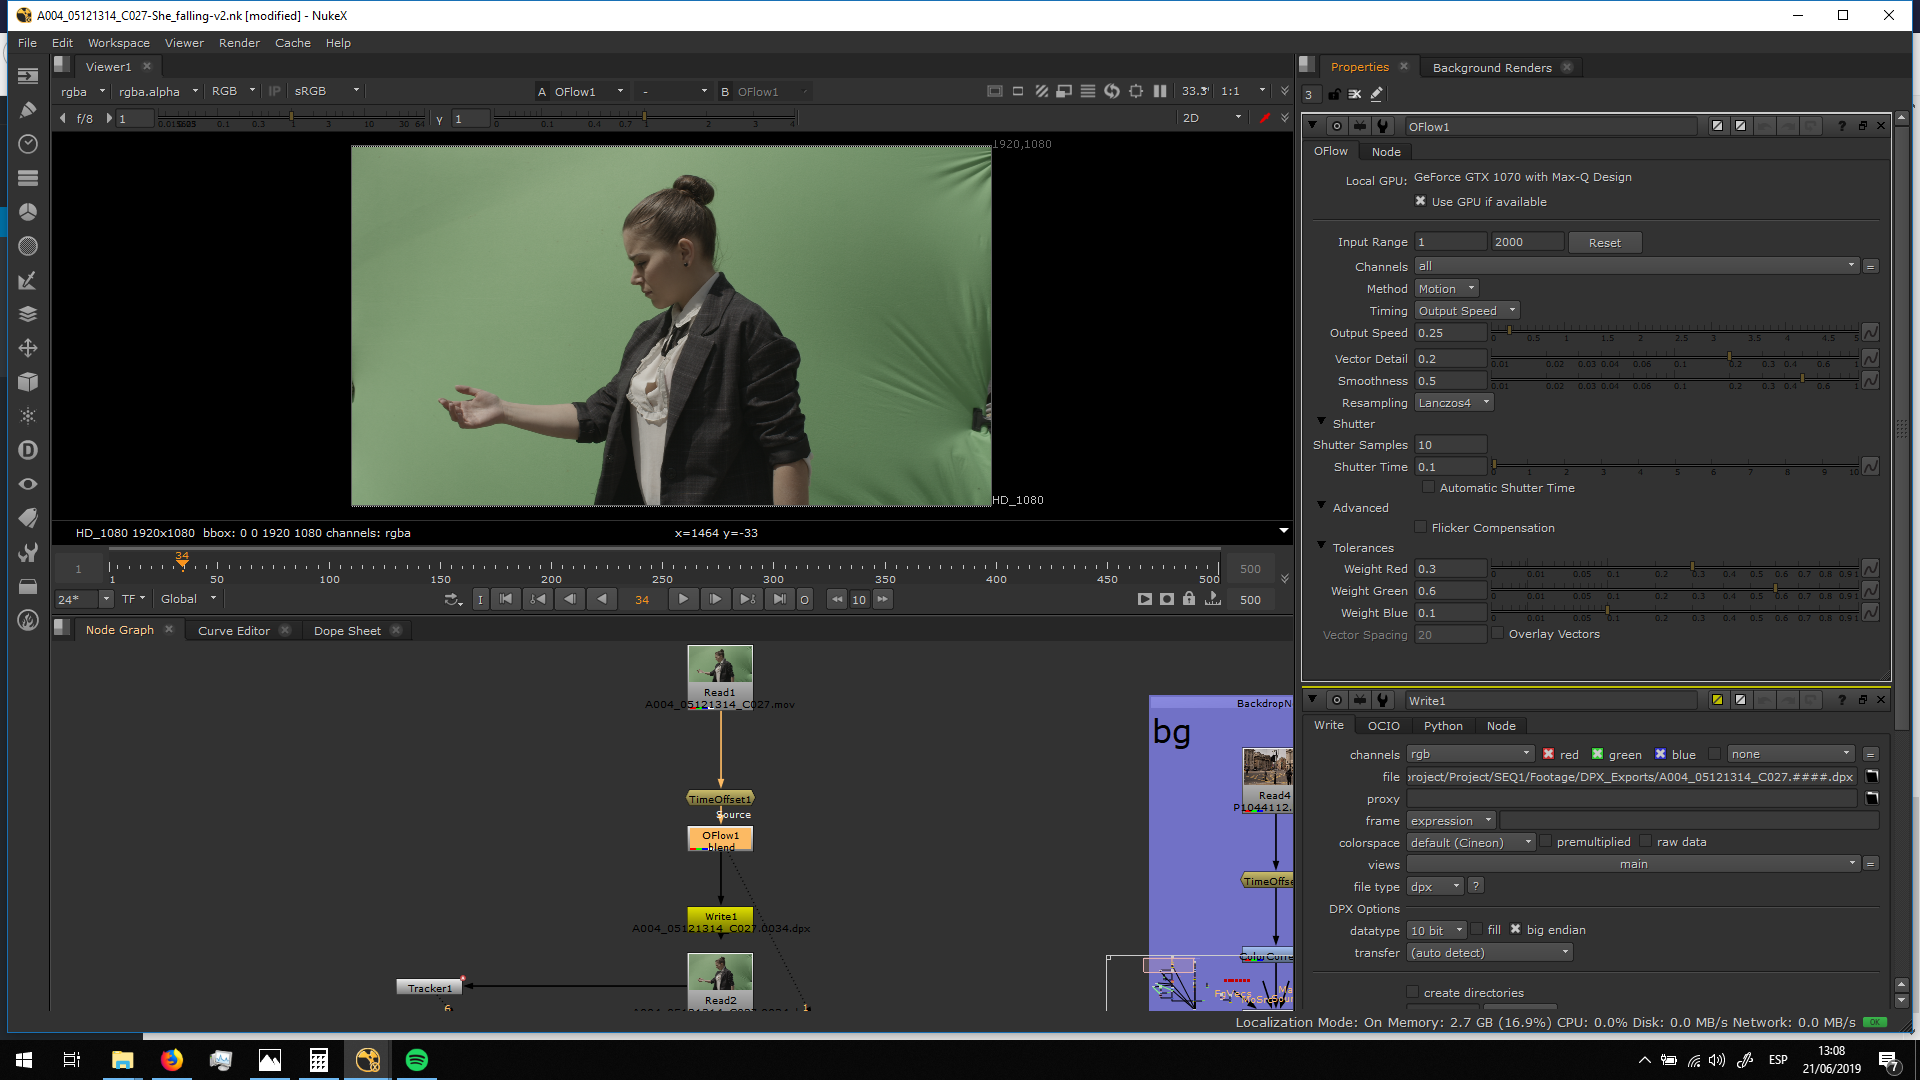Toggle Use GPU if available checkbox
The image size is (1920, 1080).
1420,202
